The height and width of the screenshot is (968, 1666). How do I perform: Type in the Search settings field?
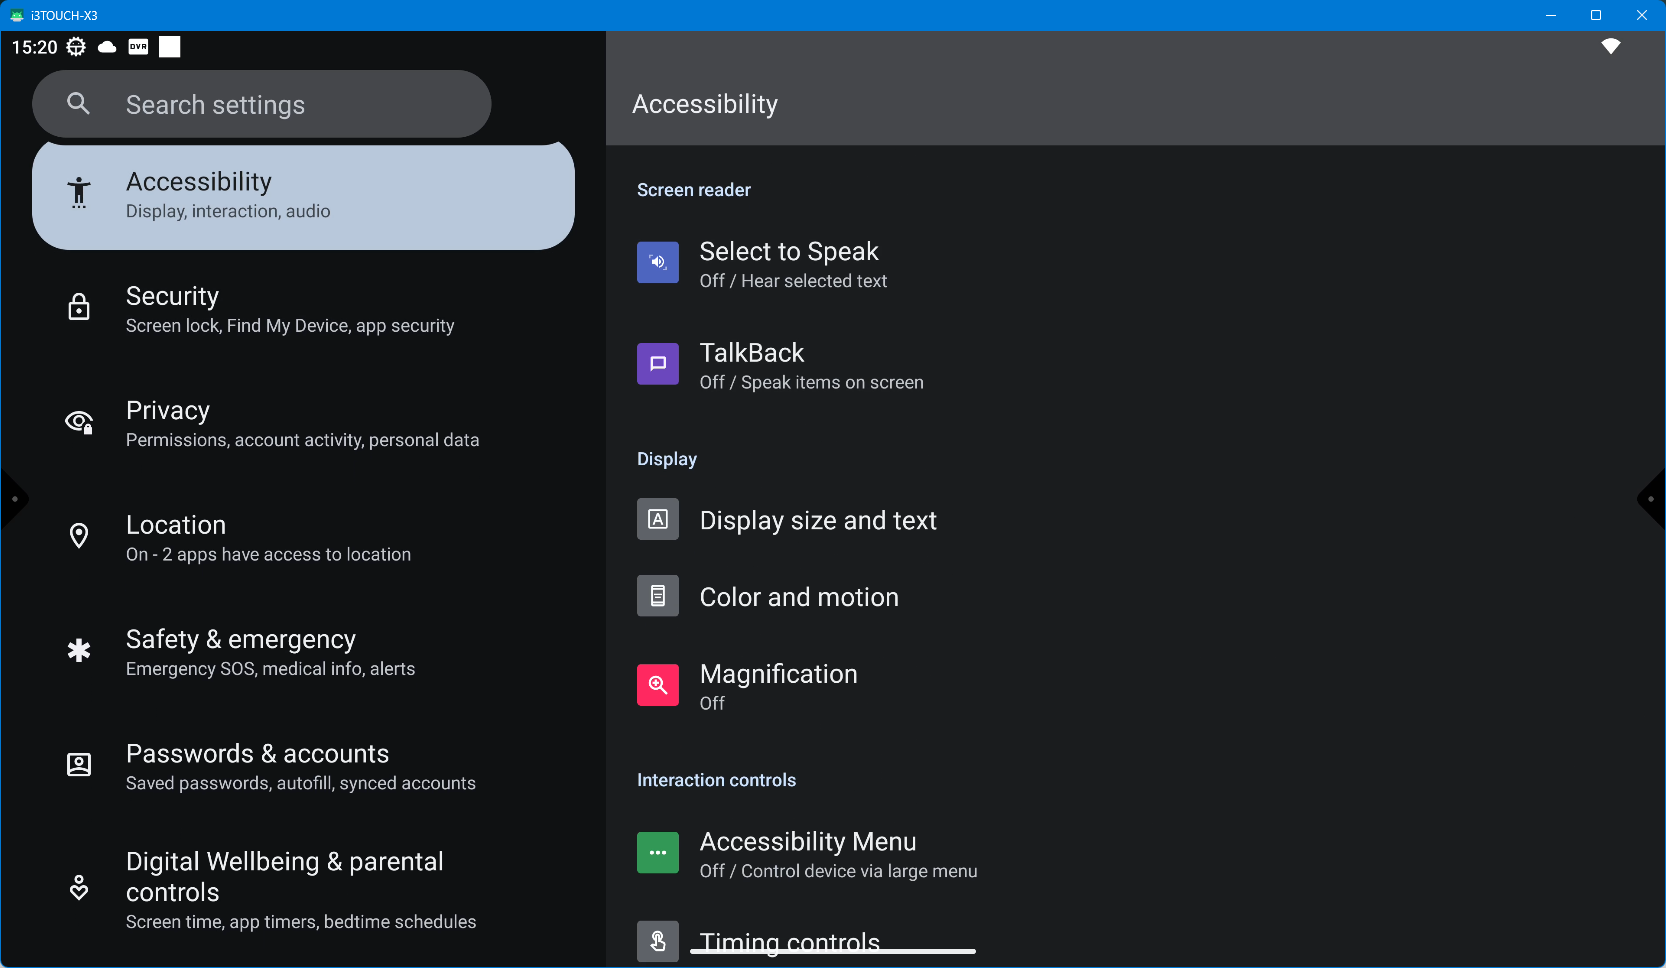pos(290,104)
